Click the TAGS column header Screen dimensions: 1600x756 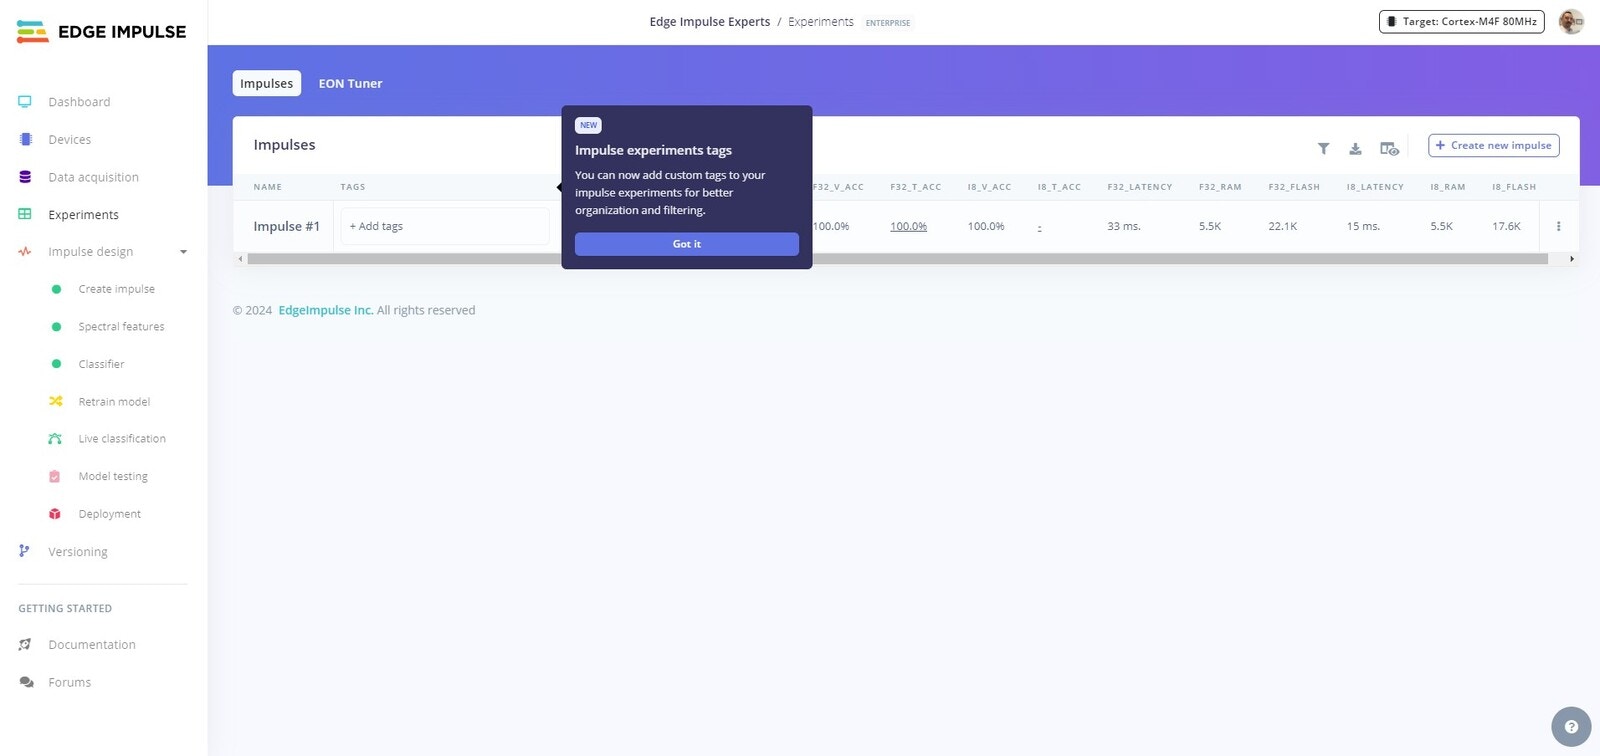353,187
